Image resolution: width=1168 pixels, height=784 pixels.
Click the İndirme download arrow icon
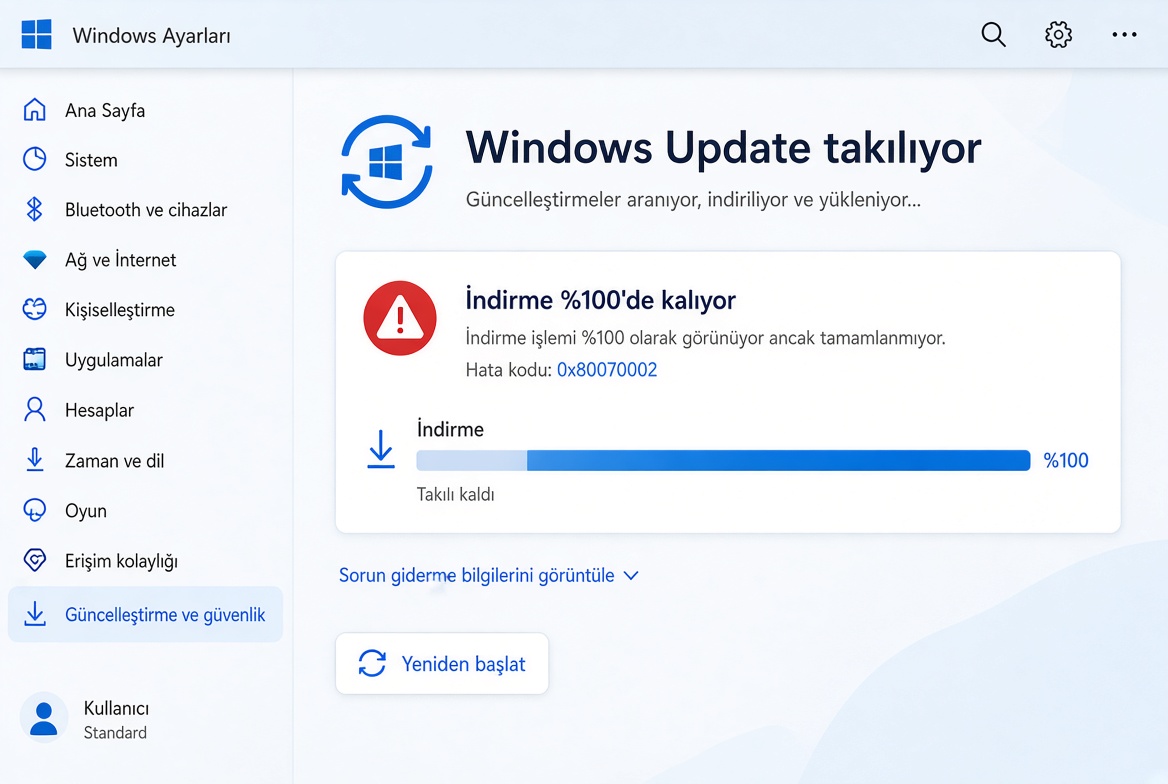point(381,449)
